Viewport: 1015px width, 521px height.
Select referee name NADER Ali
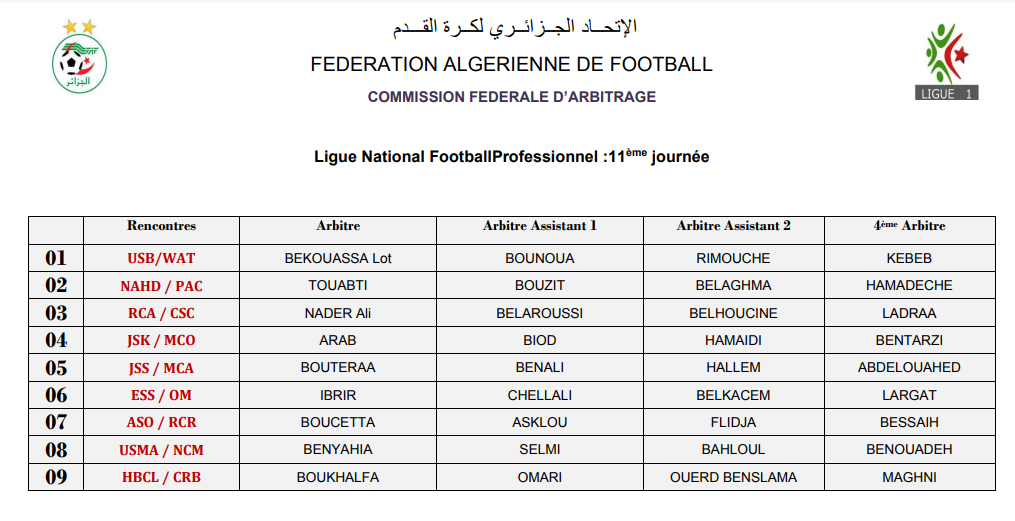tap(338, 313)
